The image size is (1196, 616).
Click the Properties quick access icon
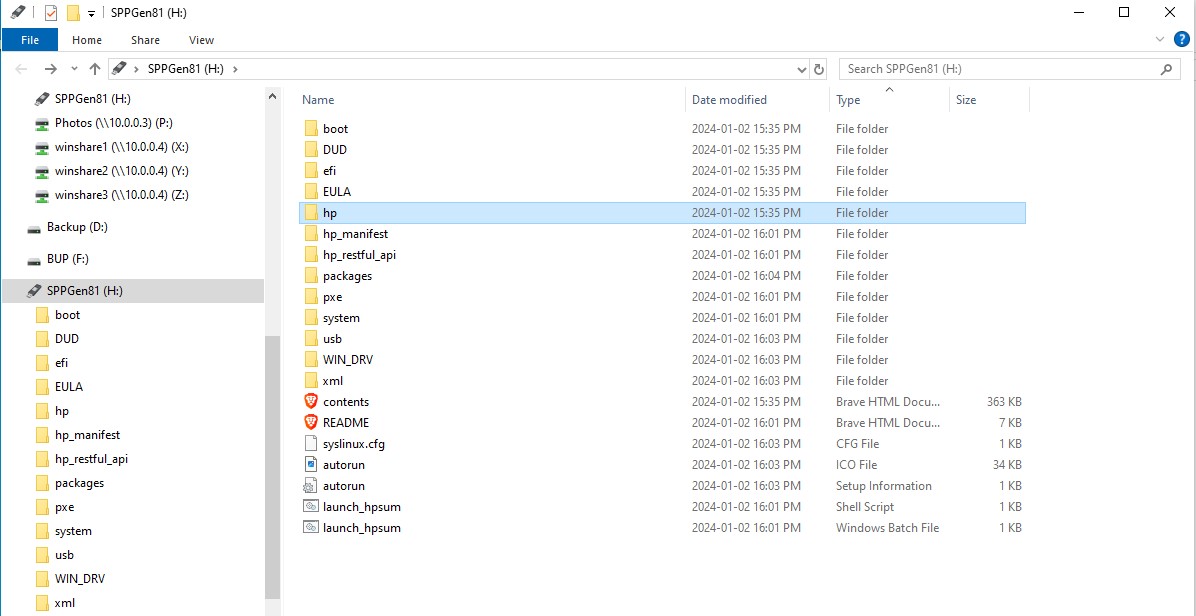pos(50,13)
